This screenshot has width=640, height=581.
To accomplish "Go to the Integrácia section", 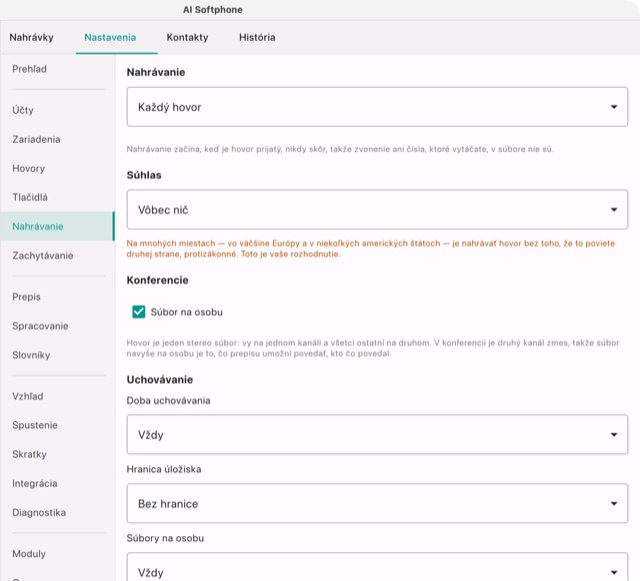I will pos(57,483).
